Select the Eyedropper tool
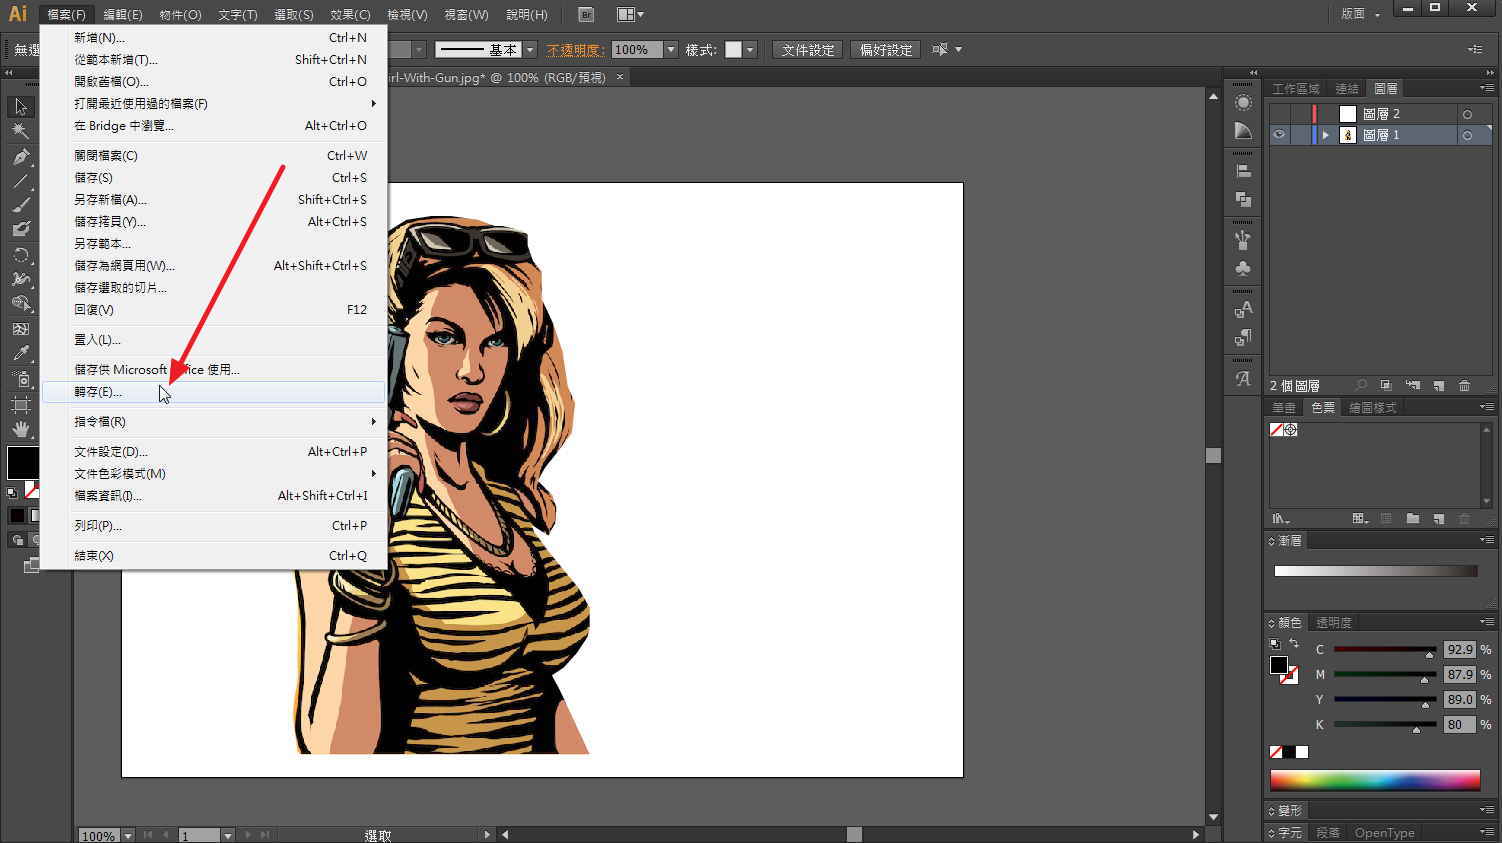Screen dimensions: 1502x843 (21, 353)
